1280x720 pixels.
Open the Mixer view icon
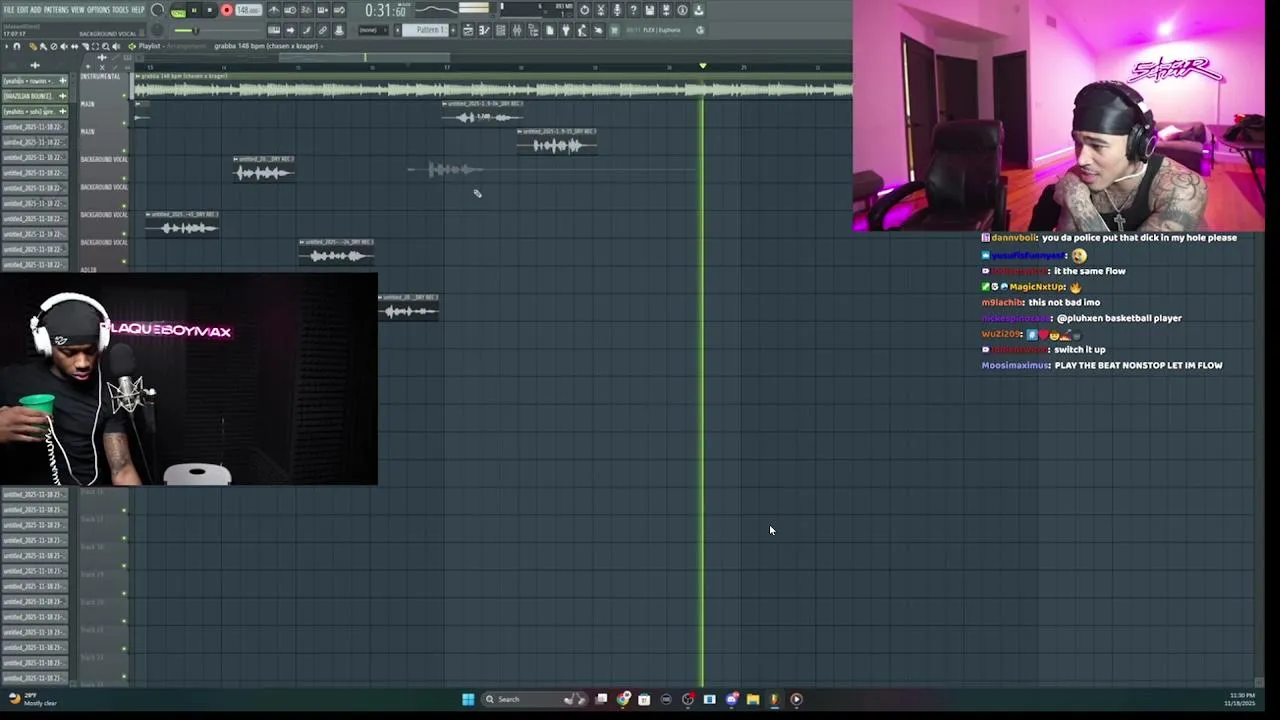click(x=517, y=30)
